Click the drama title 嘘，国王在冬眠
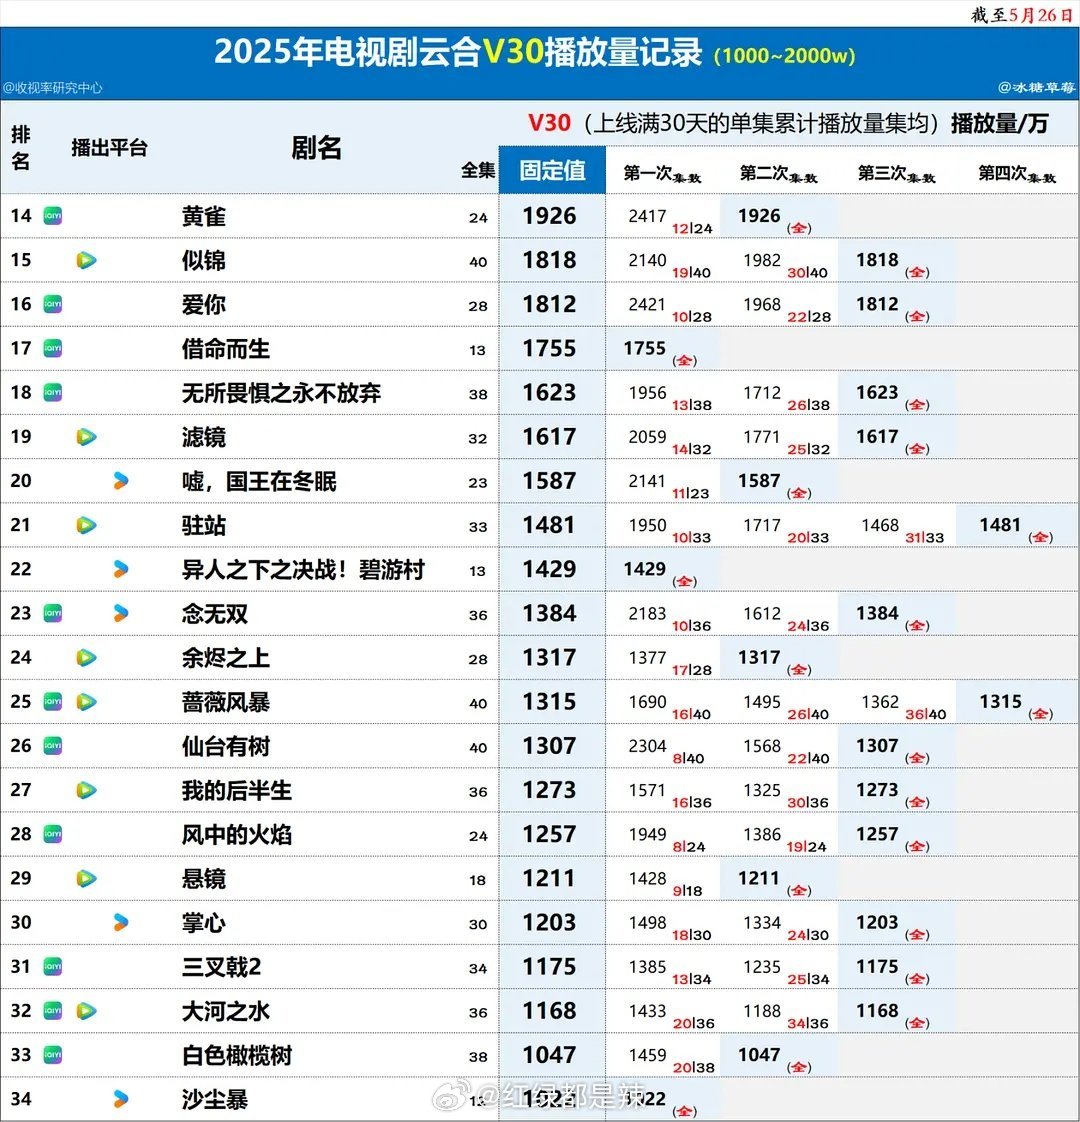 259,482
